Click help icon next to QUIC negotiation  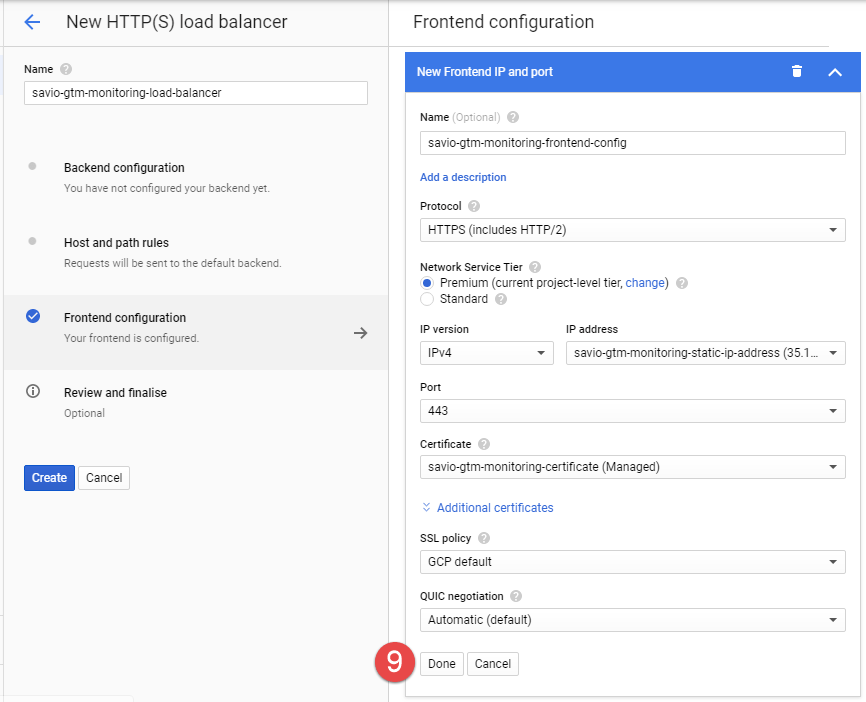[516, 596]
